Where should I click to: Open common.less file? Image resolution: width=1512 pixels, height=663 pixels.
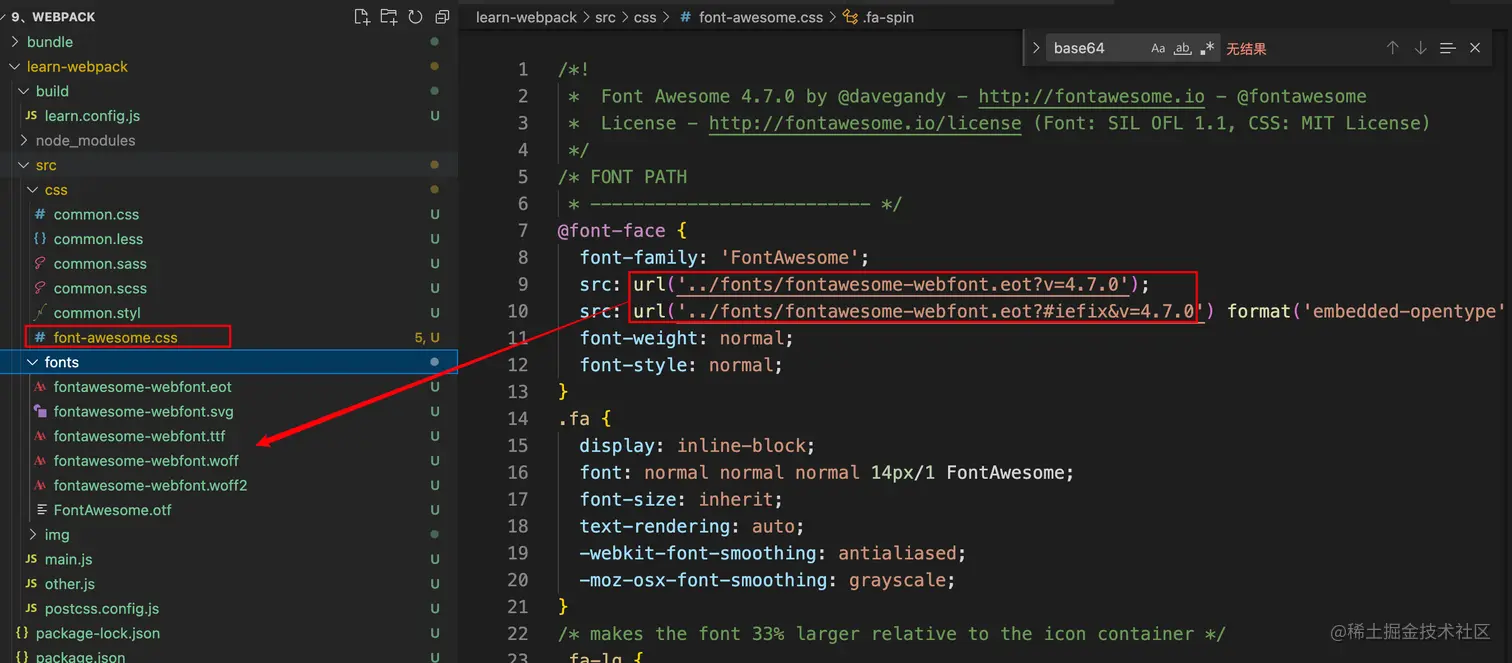pos(98,239)
